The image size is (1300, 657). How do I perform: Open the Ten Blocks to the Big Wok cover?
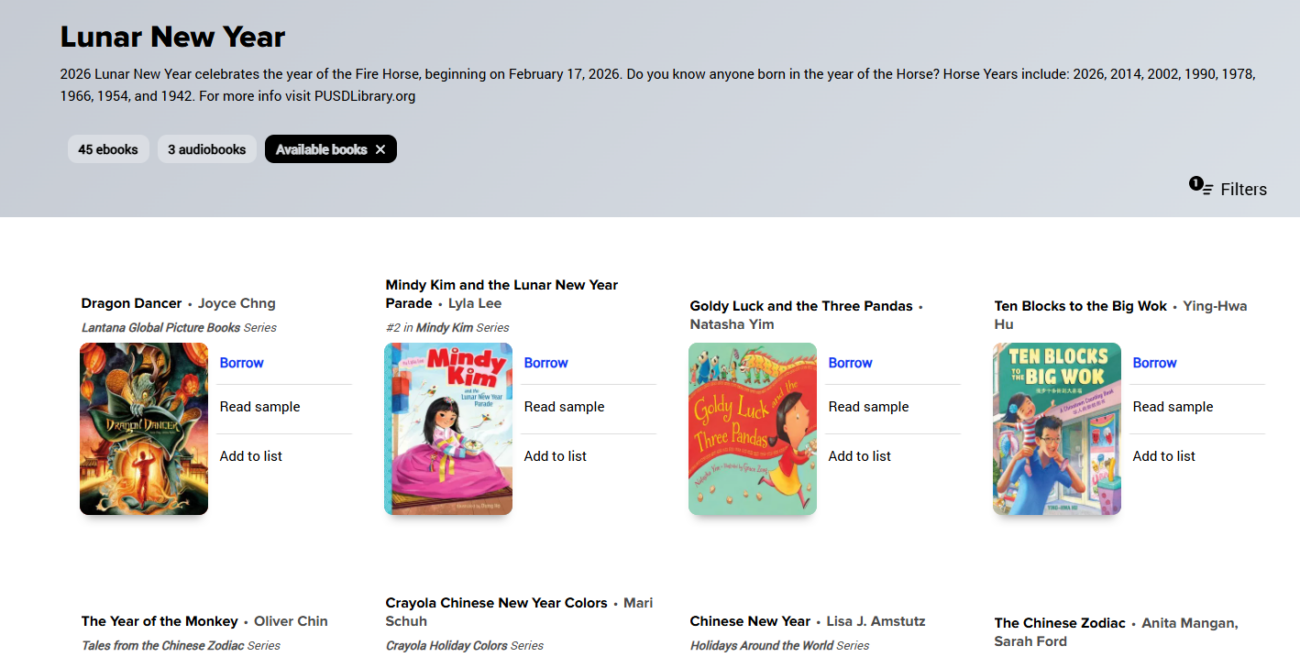pyautogui.click(x=1056, y=429)
